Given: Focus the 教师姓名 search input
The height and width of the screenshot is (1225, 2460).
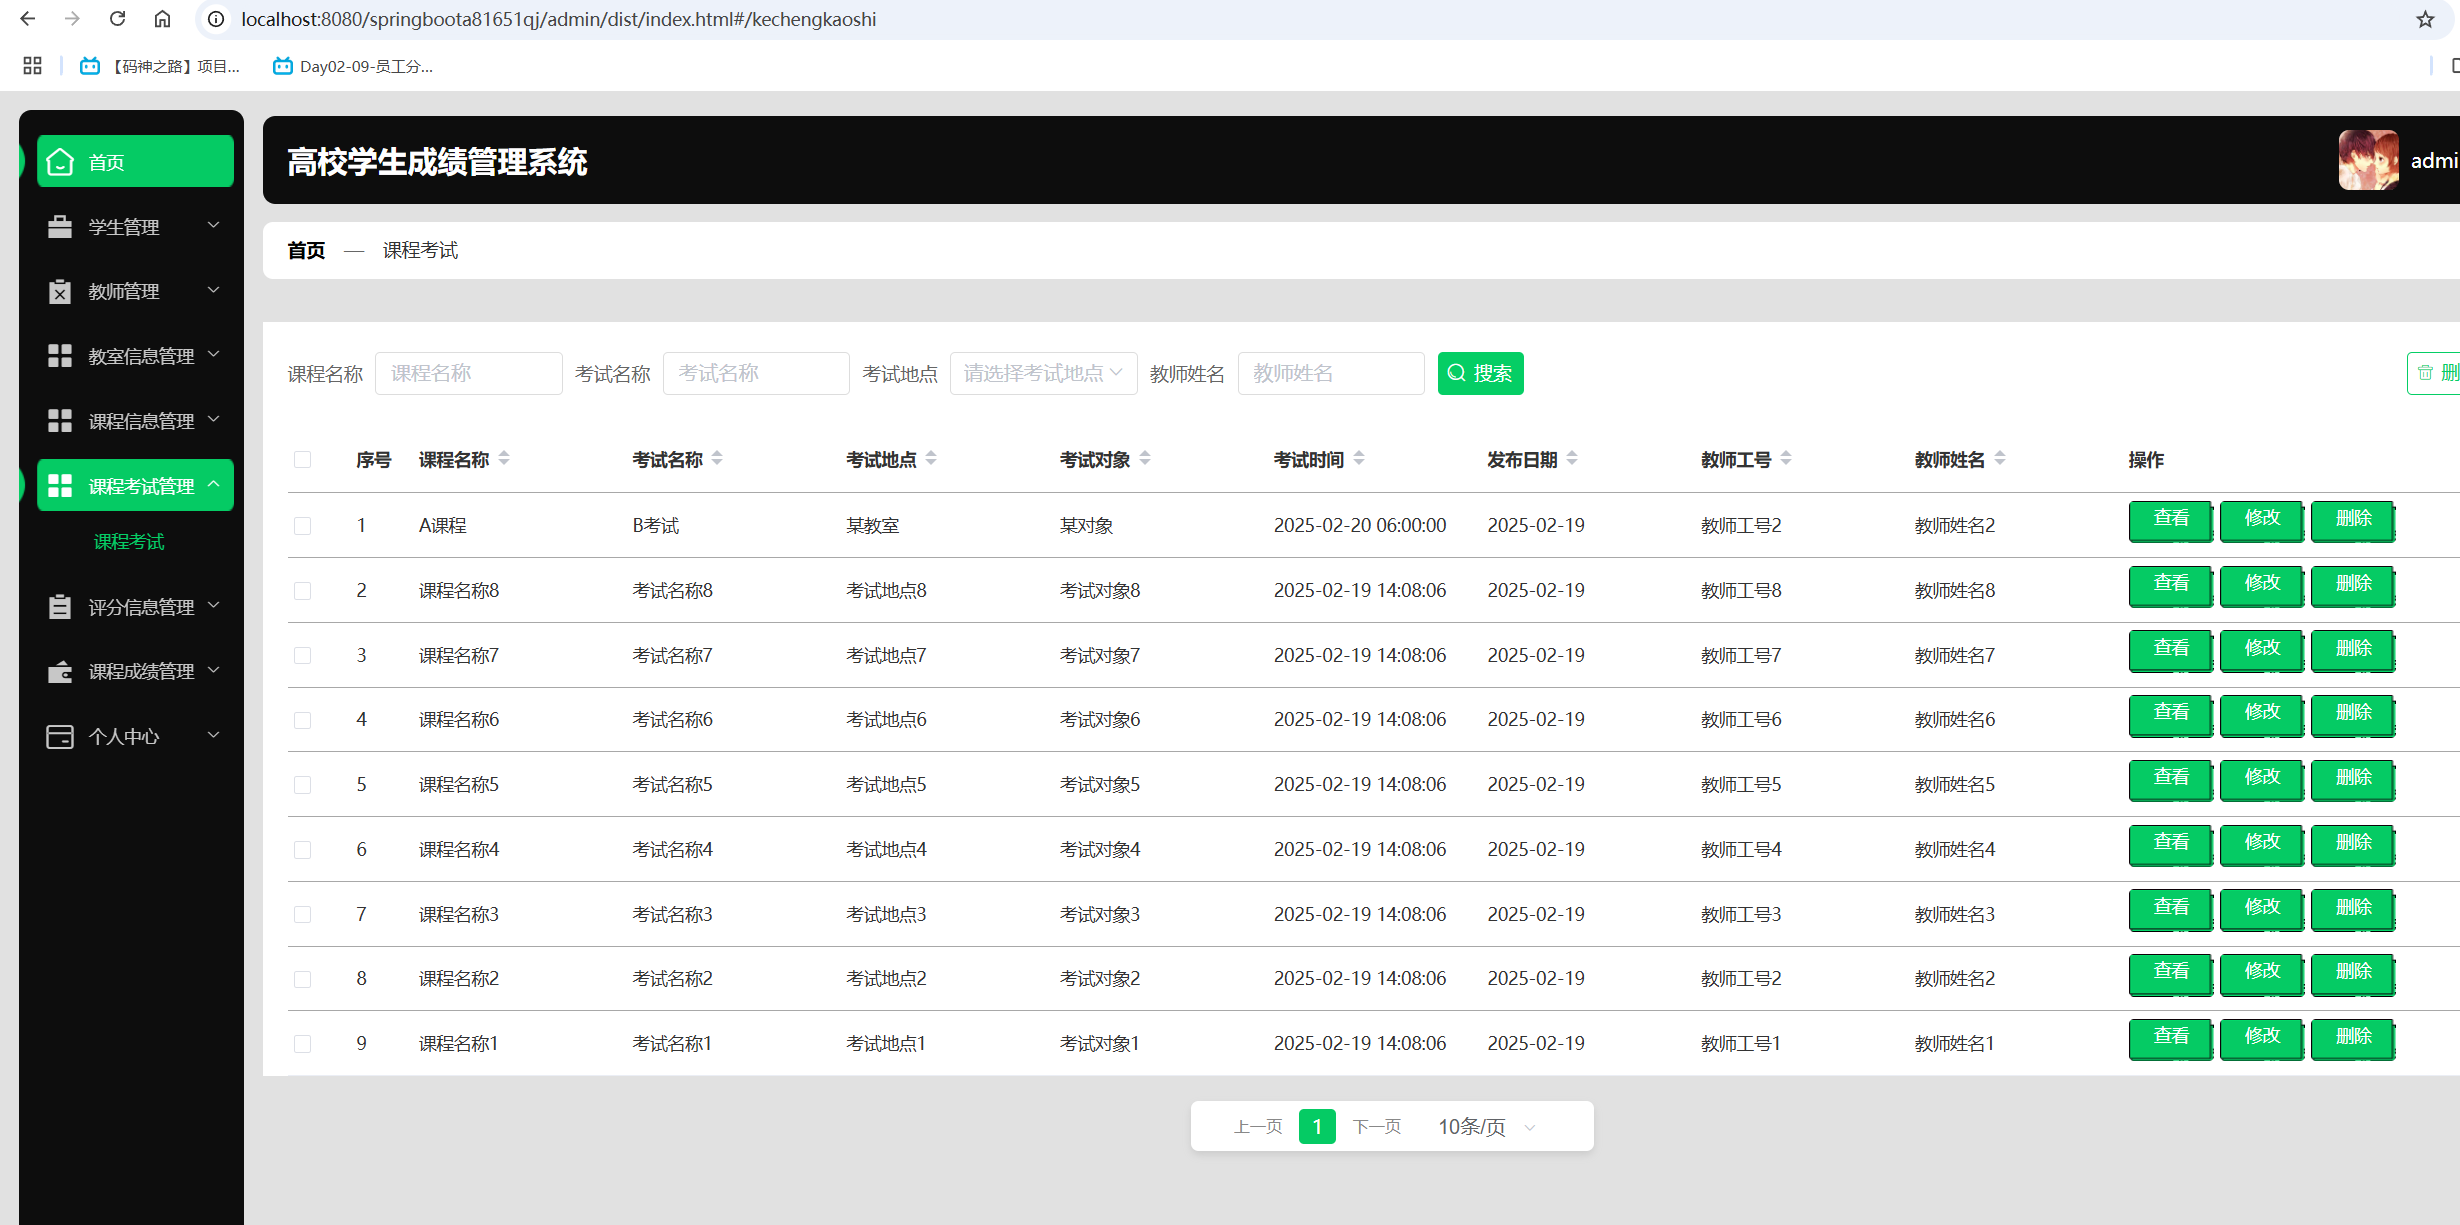Looking at the screenshot, I should coord(1331,373).
